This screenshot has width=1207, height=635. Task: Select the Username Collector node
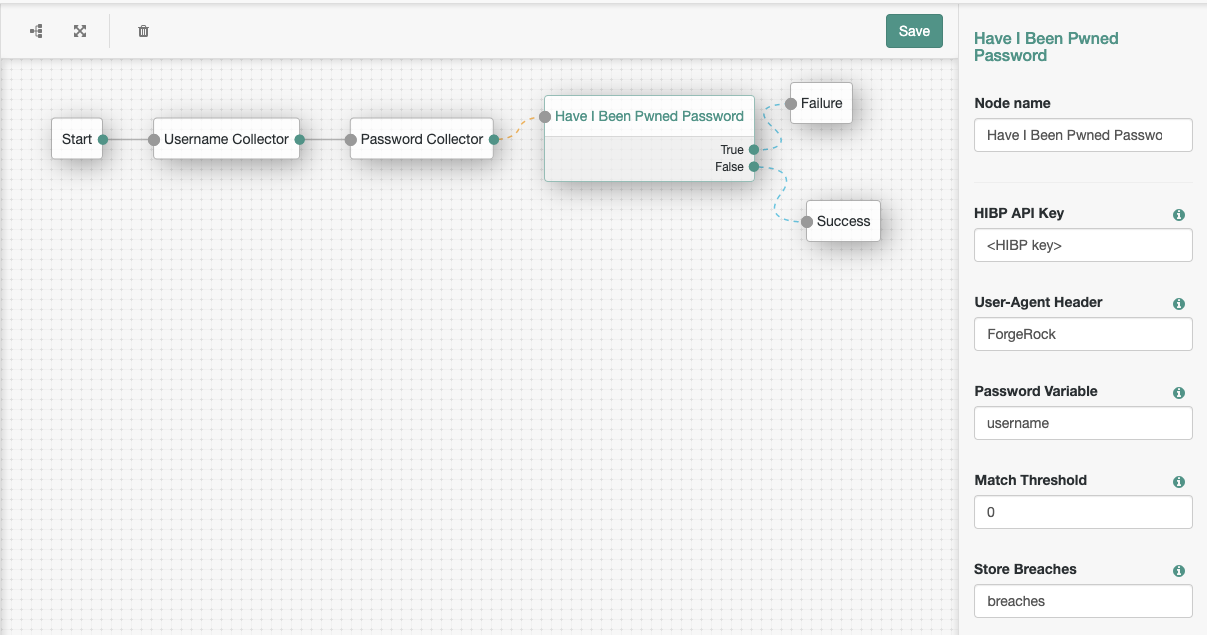tap(226, 139)
